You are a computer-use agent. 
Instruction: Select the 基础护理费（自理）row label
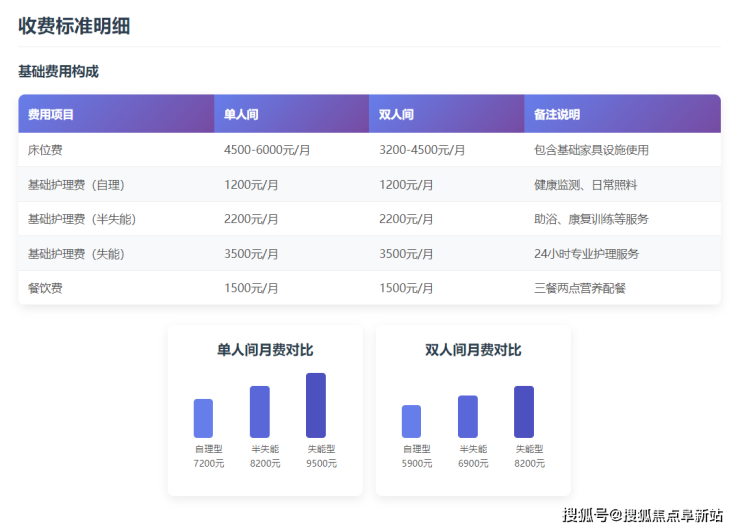pyautogui.click(x=76, y=185)
